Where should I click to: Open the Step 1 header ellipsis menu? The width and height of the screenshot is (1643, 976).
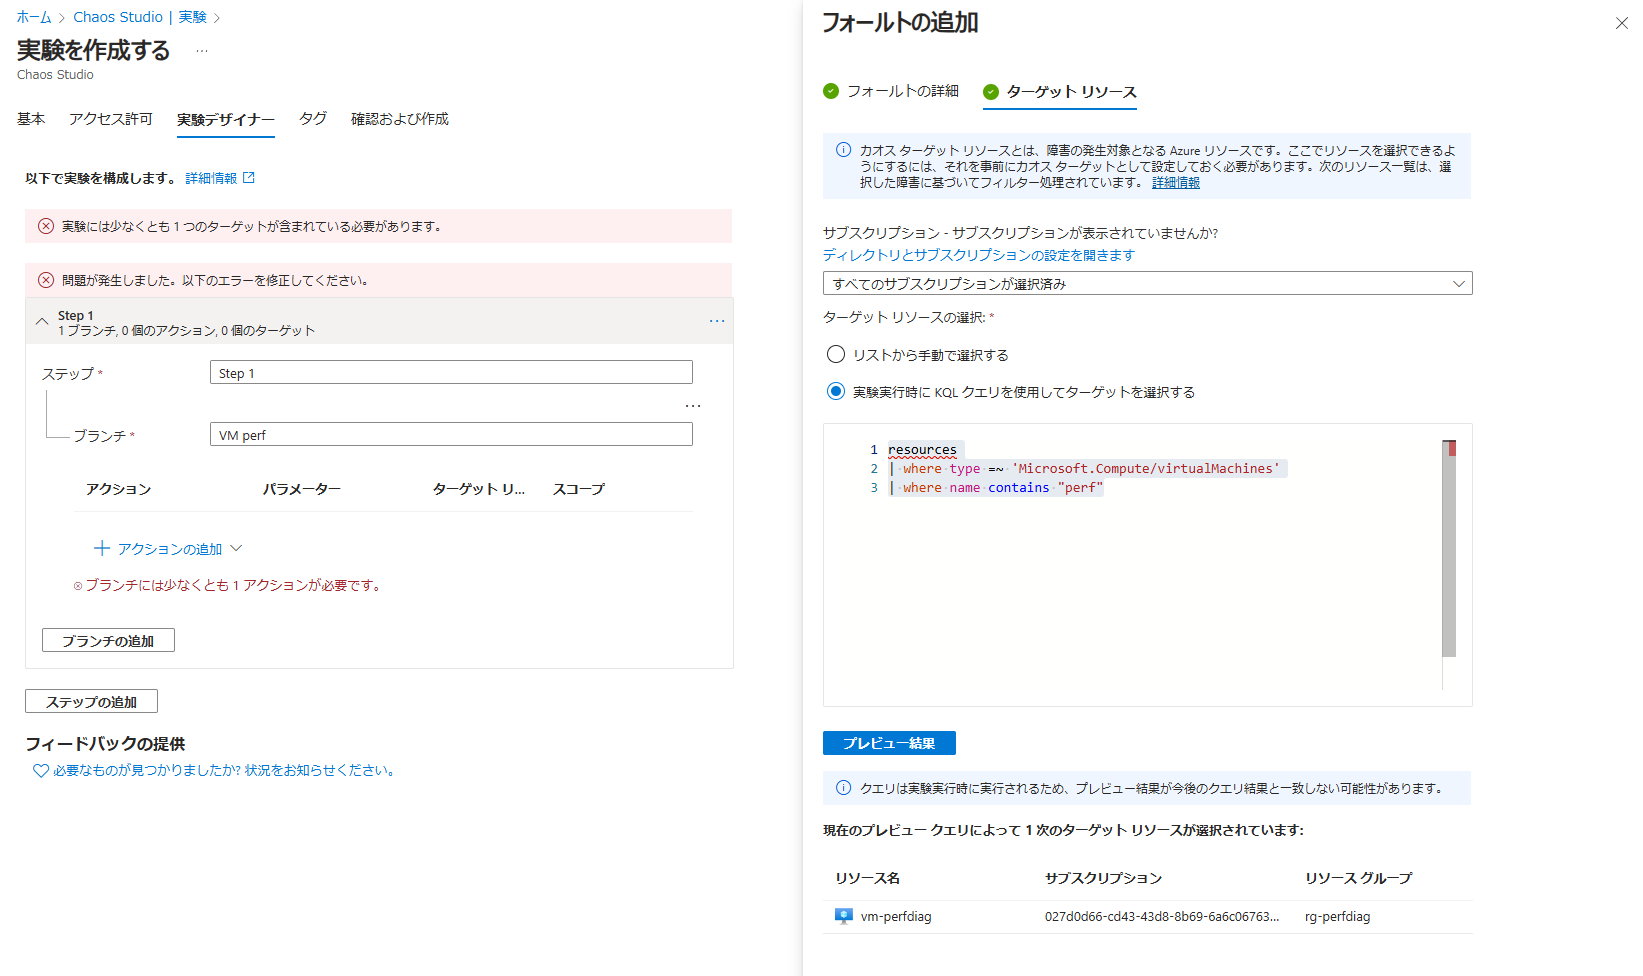coord(717,321)
